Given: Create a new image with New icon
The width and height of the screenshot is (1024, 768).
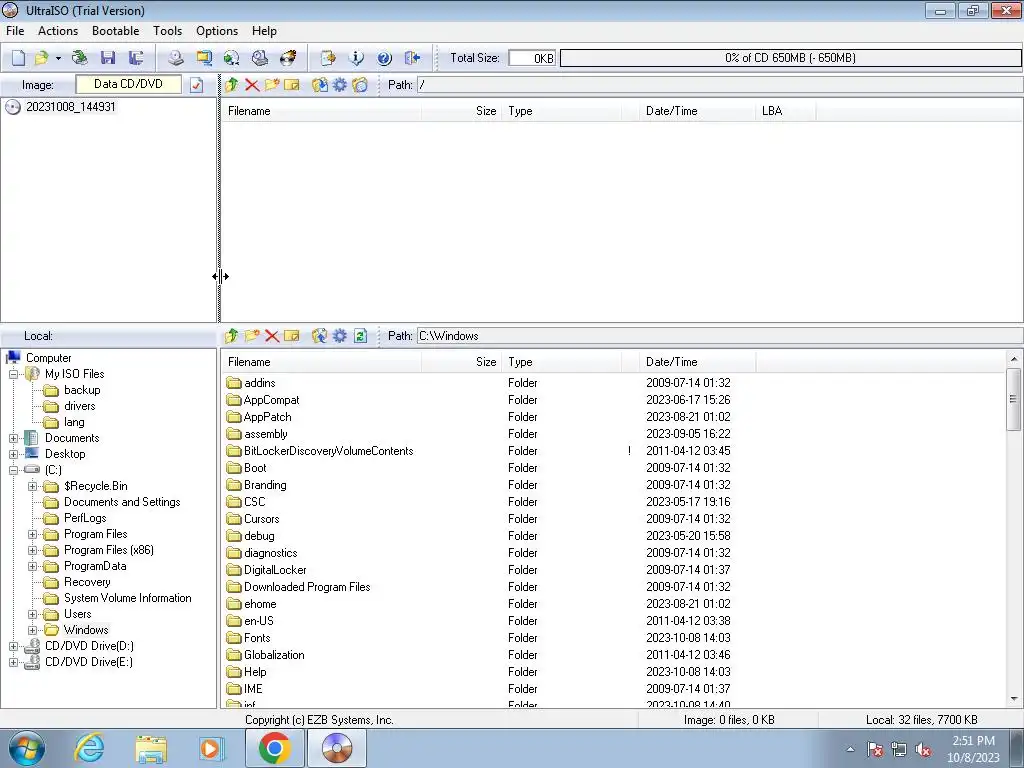Looking at the screenshot, I should 18,58.
